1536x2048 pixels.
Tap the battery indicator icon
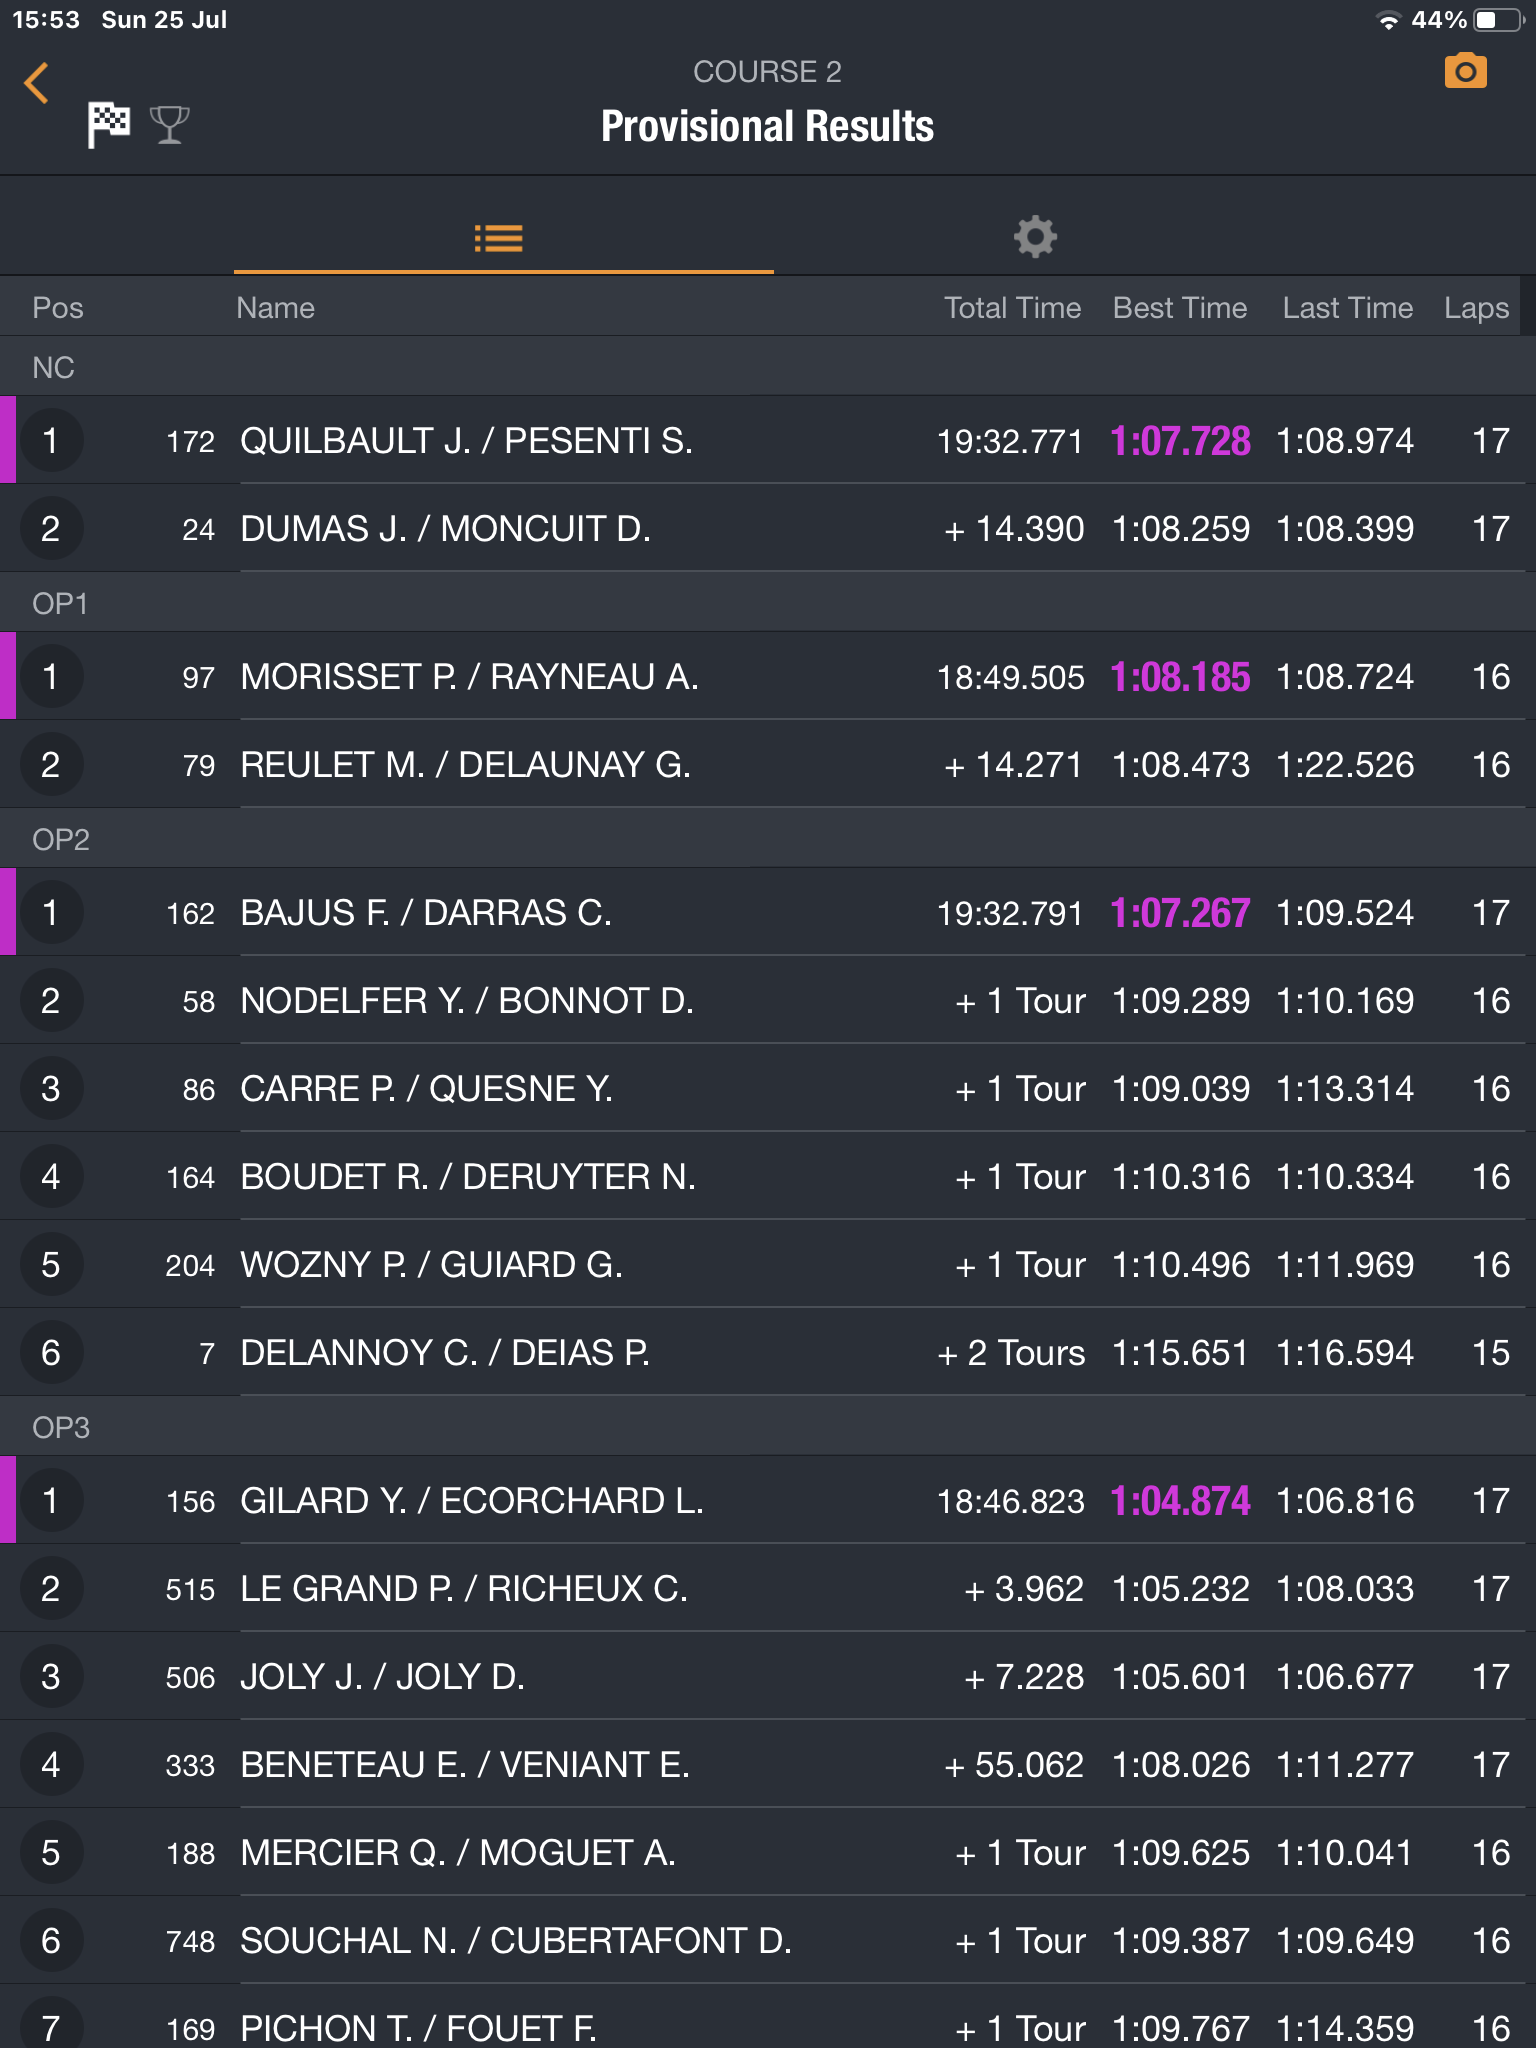(1496, 20)
